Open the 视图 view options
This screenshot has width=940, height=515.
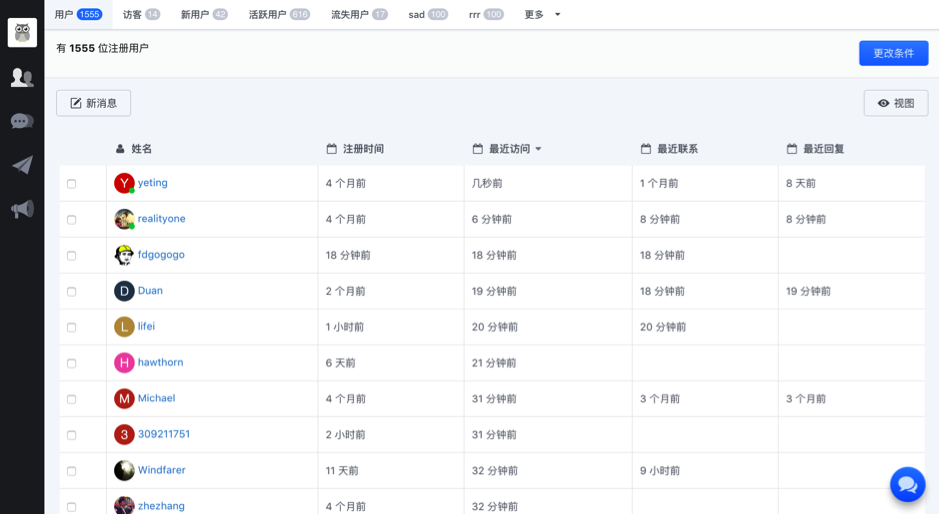[895, 103]
